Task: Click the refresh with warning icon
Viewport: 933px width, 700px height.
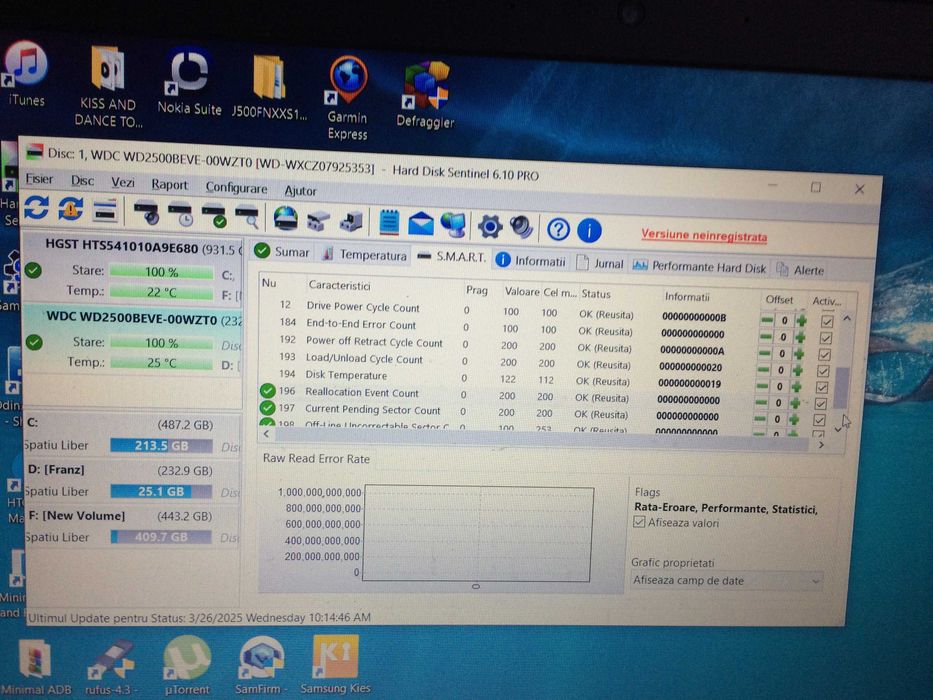Action: (x=71, y=209)
